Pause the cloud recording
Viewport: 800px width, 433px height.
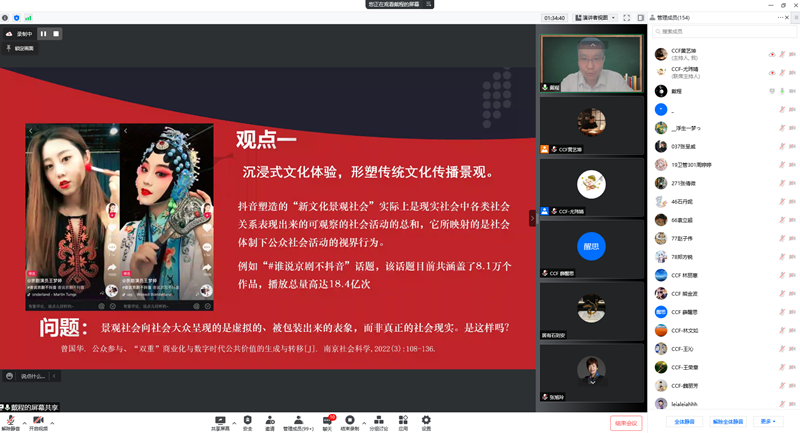click(x=43, y=34)
